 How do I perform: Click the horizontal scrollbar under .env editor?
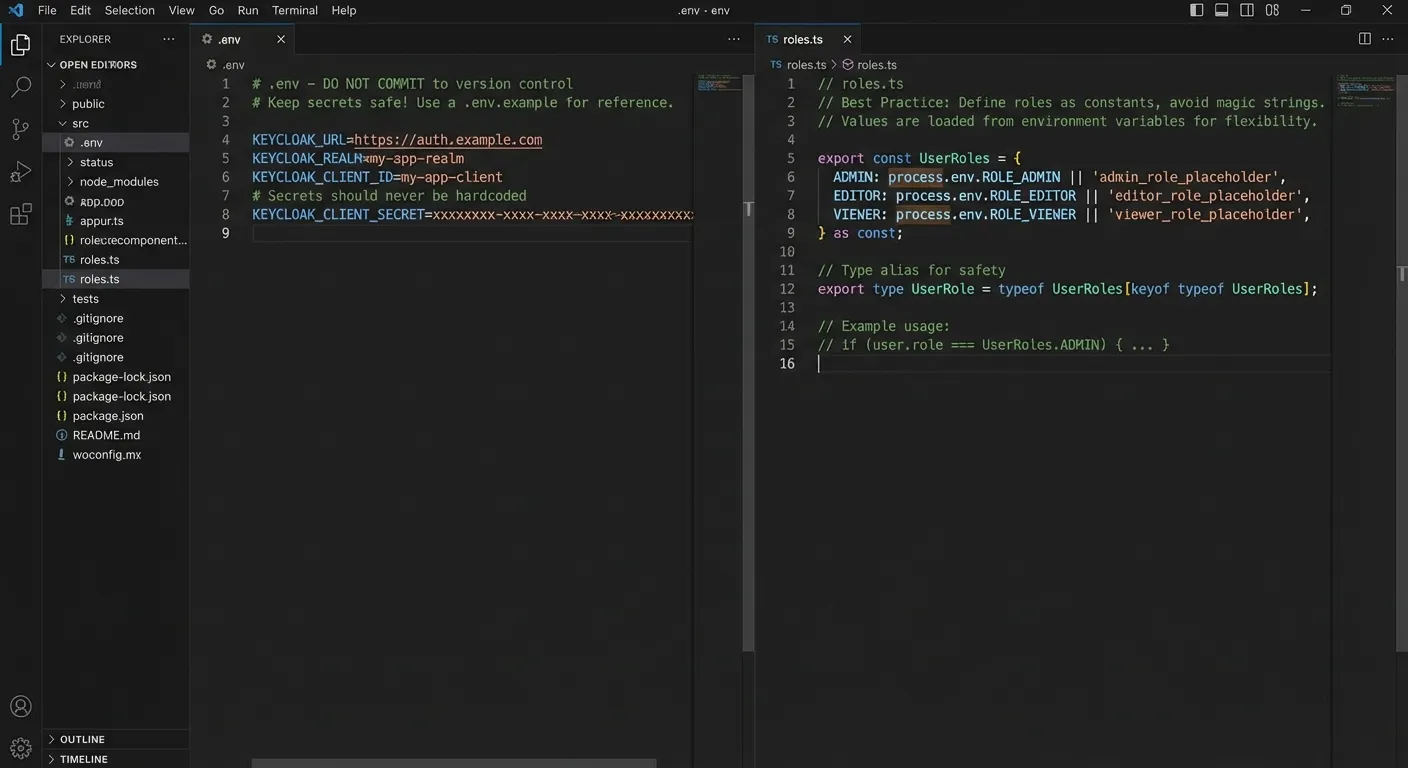click(453, 763)
